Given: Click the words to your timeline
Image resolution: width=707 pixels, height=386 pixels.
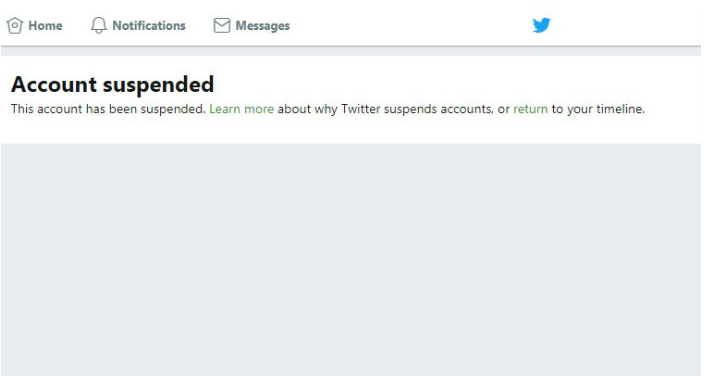Looking at the screenshot, I should coord(598,110).
